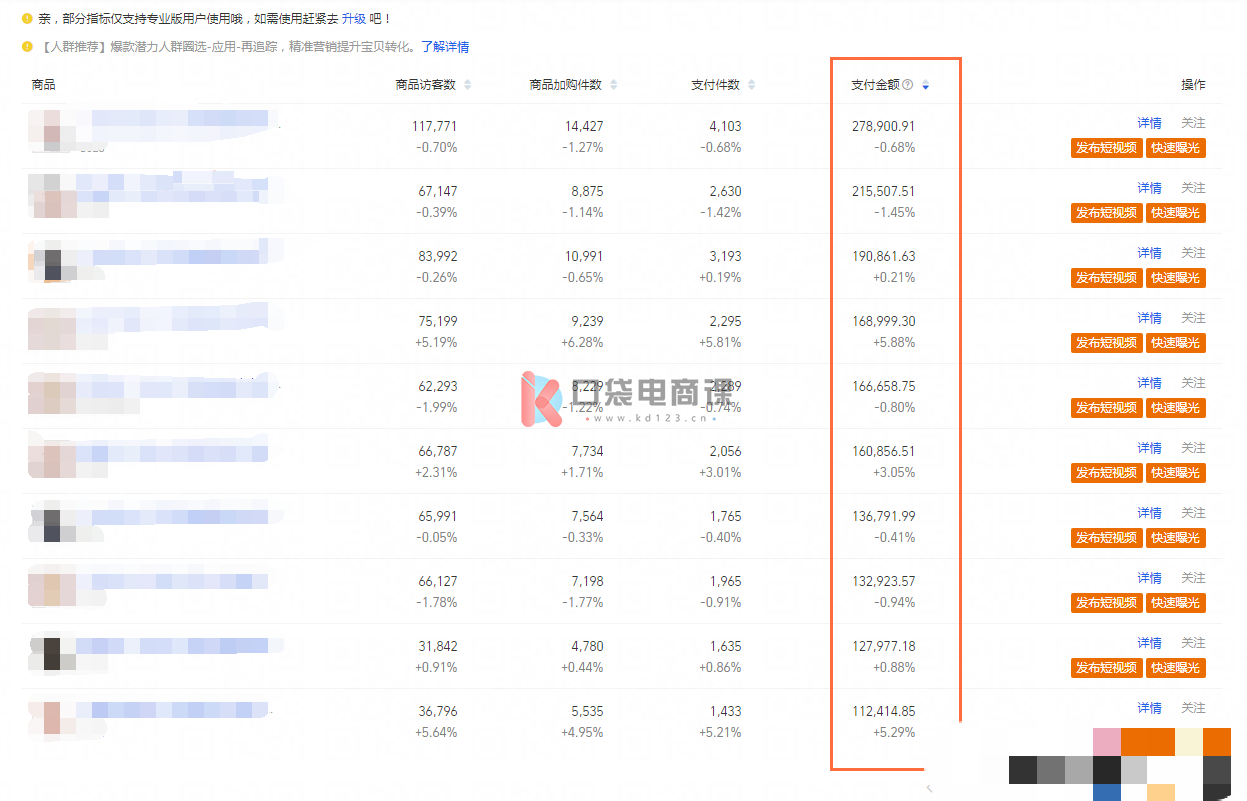The image size is (1247, 801).
Task: Open 了解详情 link in 人群推荐 notice
Action: [x=444, y=47]
